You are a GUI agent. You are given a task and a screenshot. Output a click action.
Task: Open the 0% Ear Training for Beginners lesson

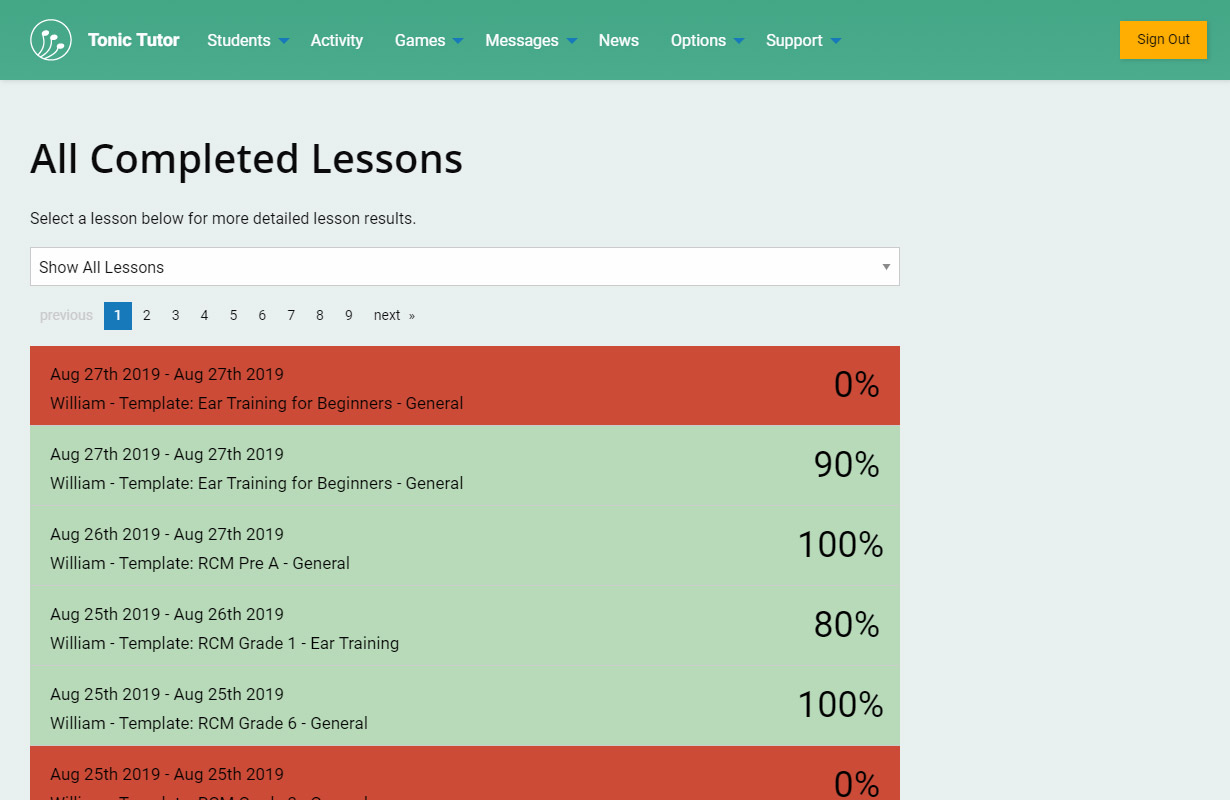(464, 386)
